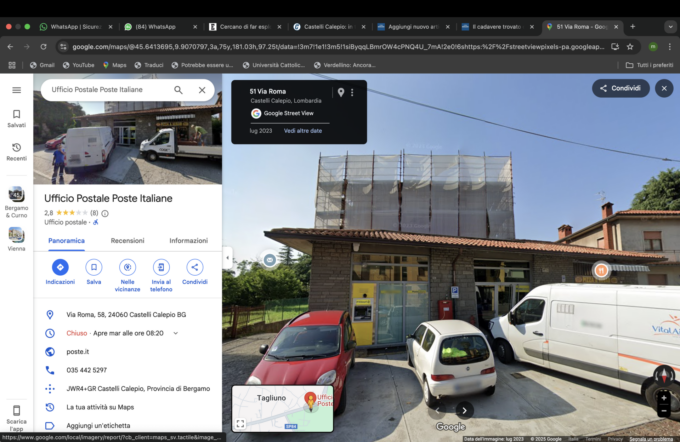Click the Ufficio Postale search field
This screenshot has width=680, height=442.
[x=107, y=90]
